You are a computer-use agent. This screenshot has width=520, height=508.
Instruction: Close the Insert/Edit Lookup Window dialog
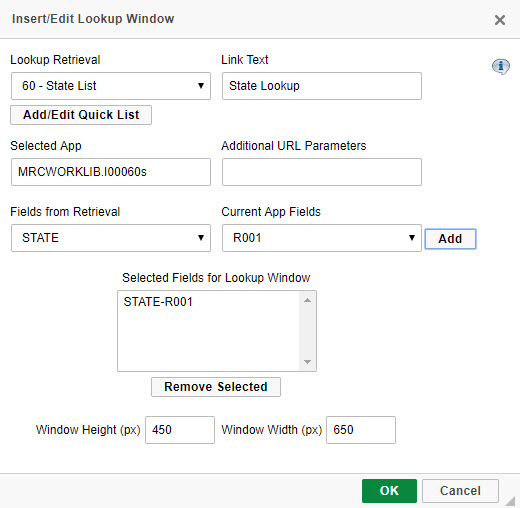click(500, 20)
